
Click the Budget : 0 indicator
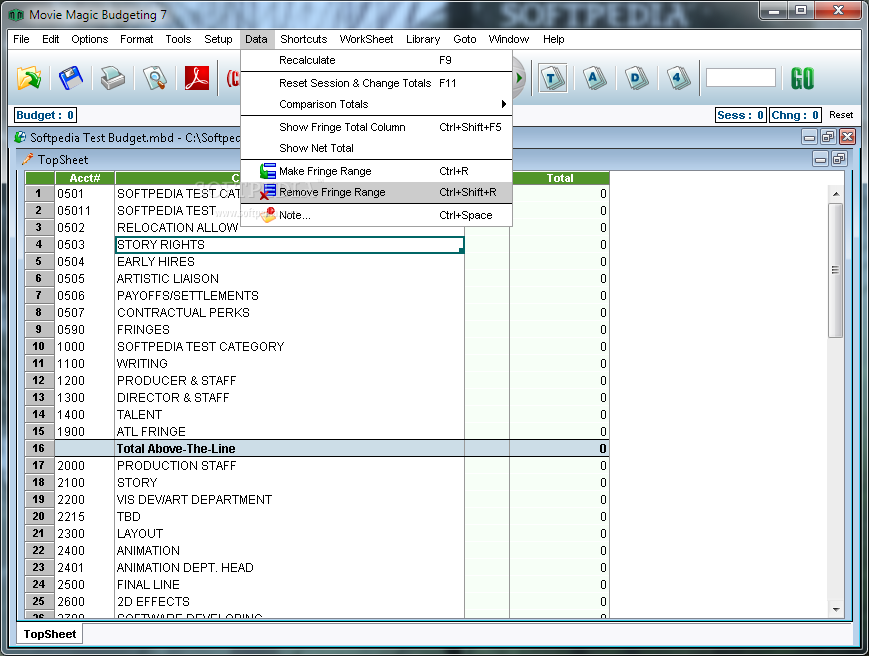[45, 115]
